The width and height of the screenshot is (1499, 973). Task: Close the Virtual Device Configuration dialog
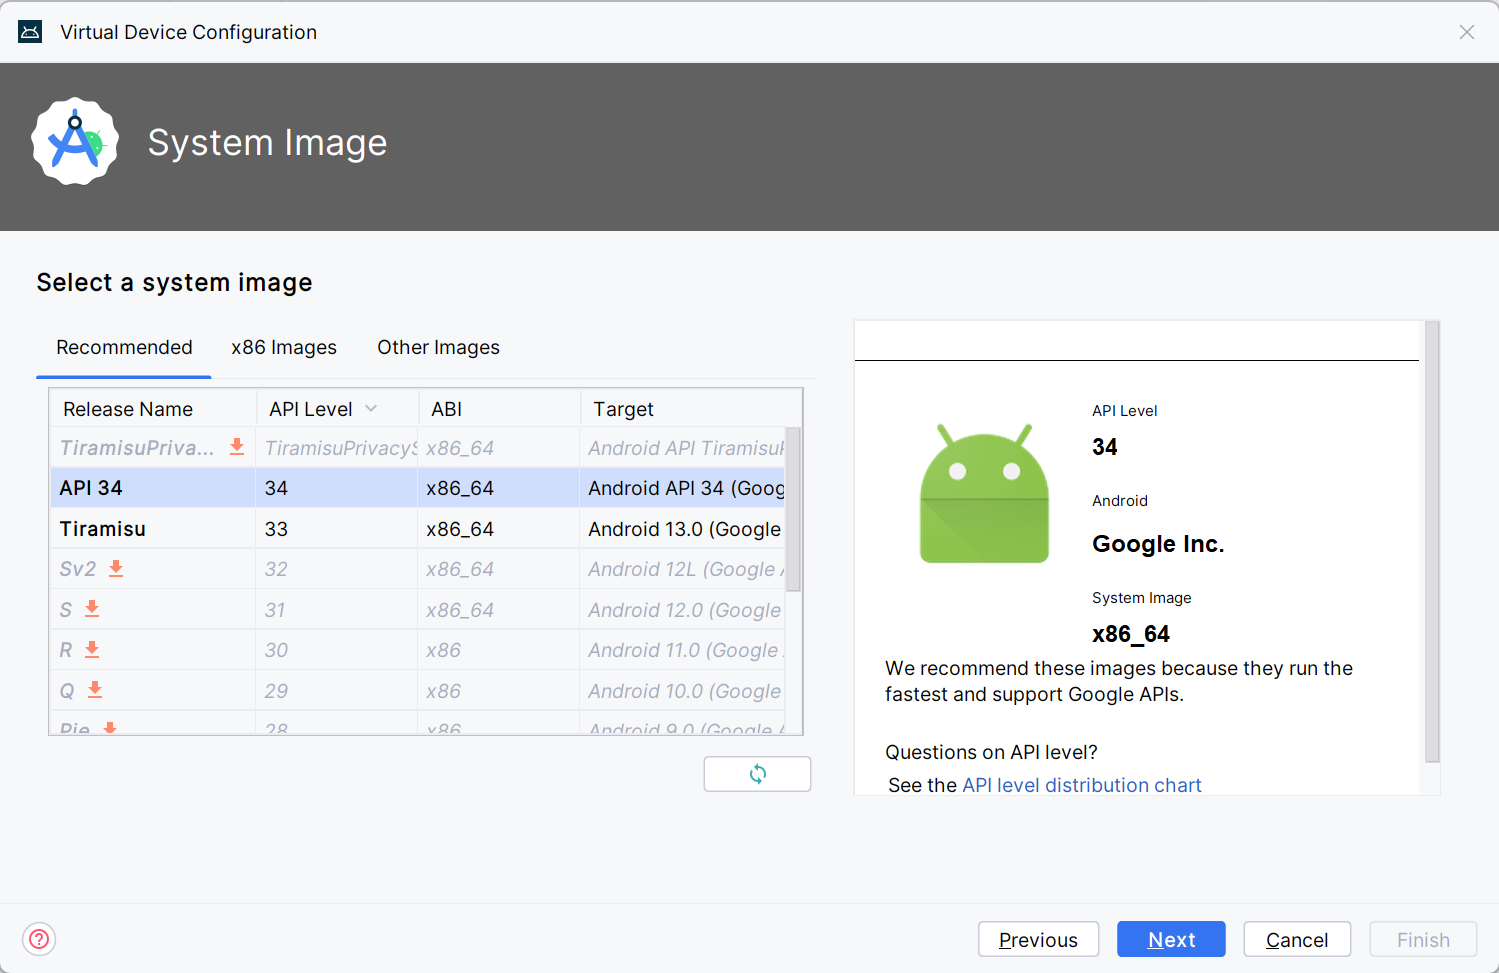tap(1467, 32)
